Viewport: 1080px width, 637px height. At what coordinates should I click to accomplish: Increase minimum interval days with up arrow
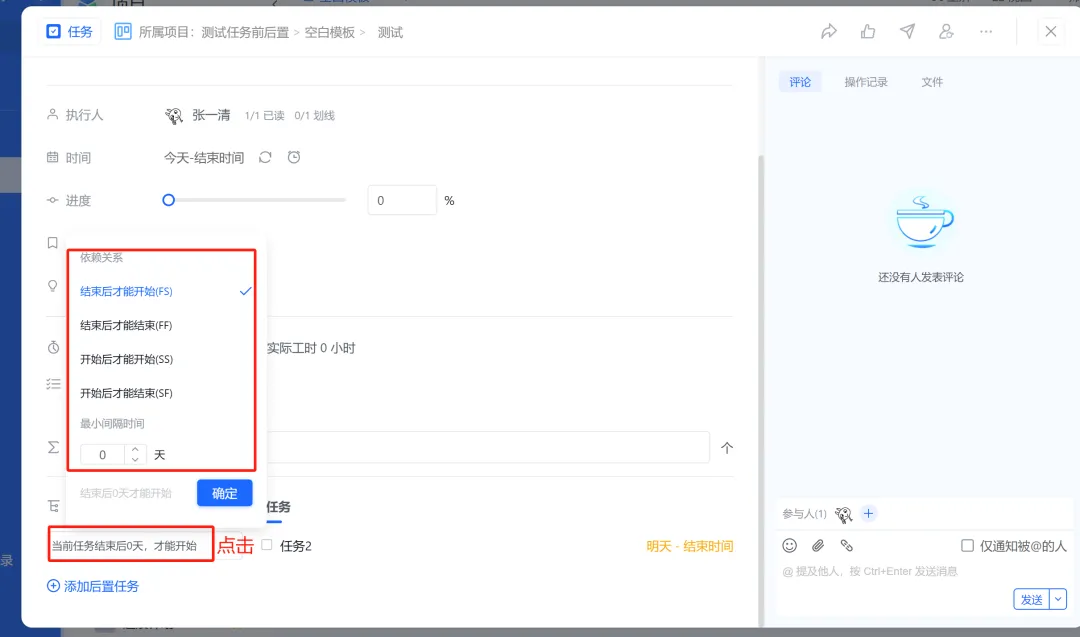pyautogui.click(x=135, y=450)
